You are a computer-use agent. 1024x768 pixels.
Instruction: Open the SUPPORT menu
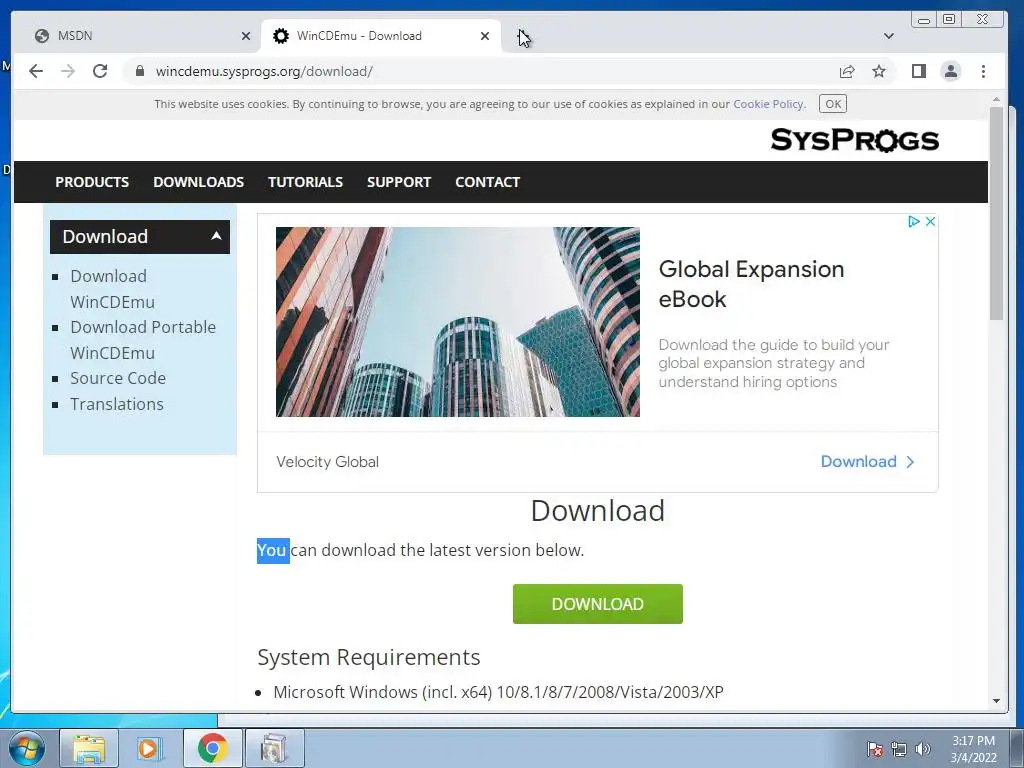399,182
